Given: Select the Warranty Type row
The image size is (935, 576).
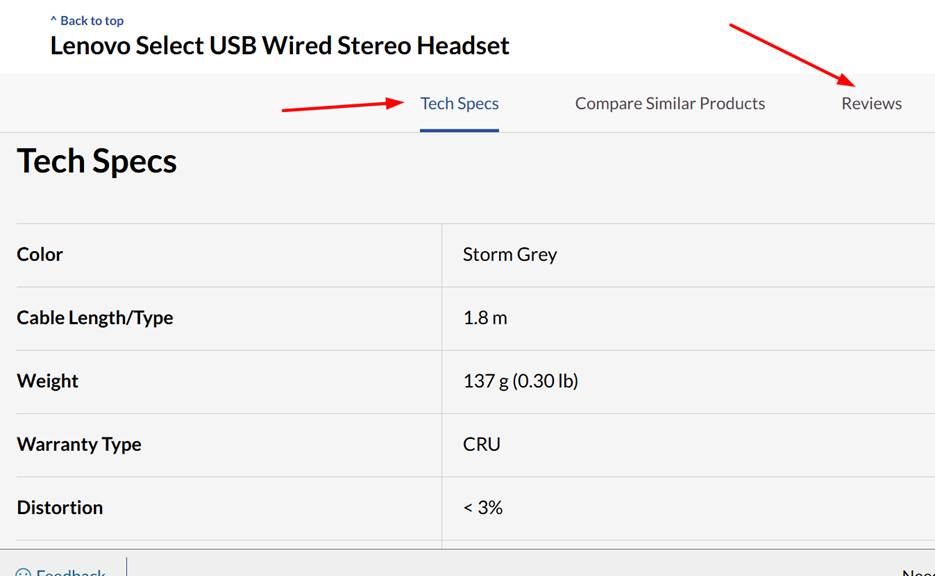Looking at the screenshot, I should [79, 444].
